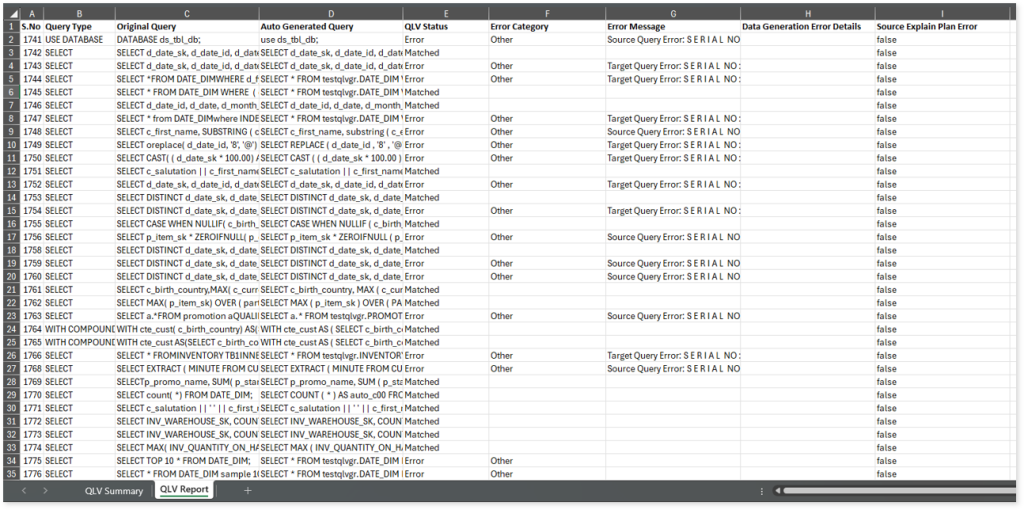Click the three-dot scrollbar resize handle
1024x510 pixels.
(764, 491)
